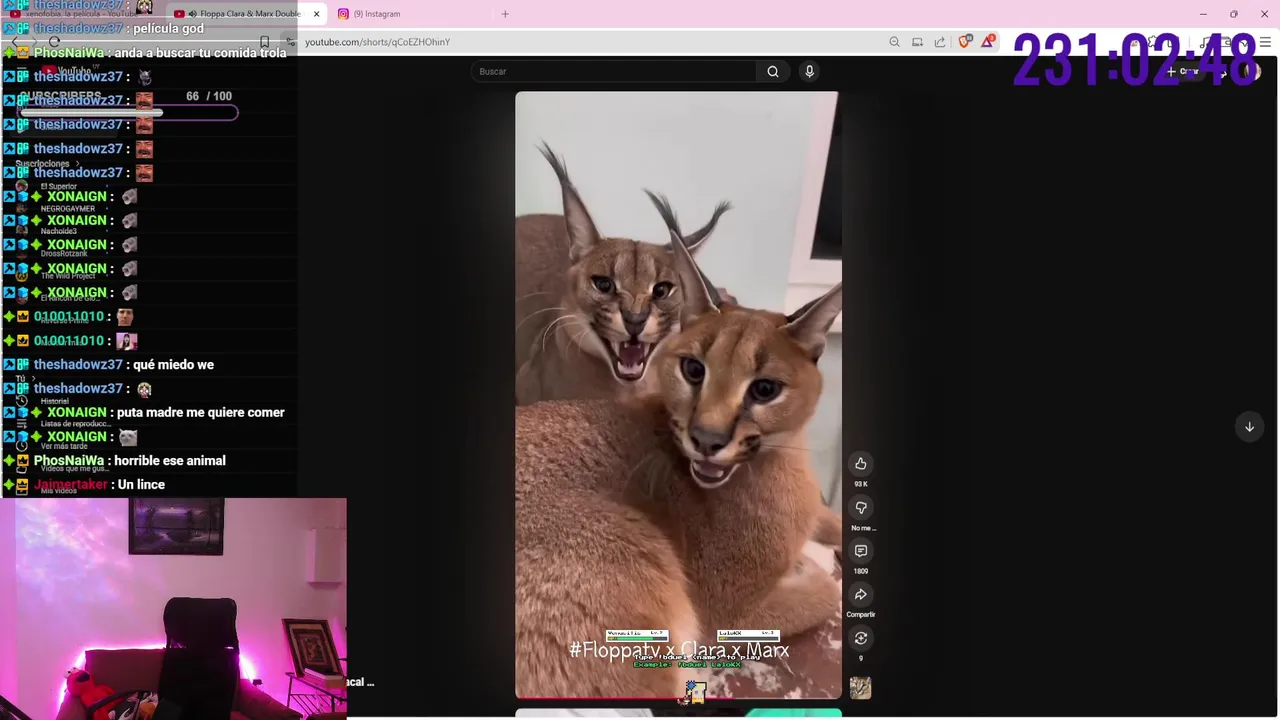Reload the page
The width and height of the screenshot is (1280, 720).
(x=55, y=42)
